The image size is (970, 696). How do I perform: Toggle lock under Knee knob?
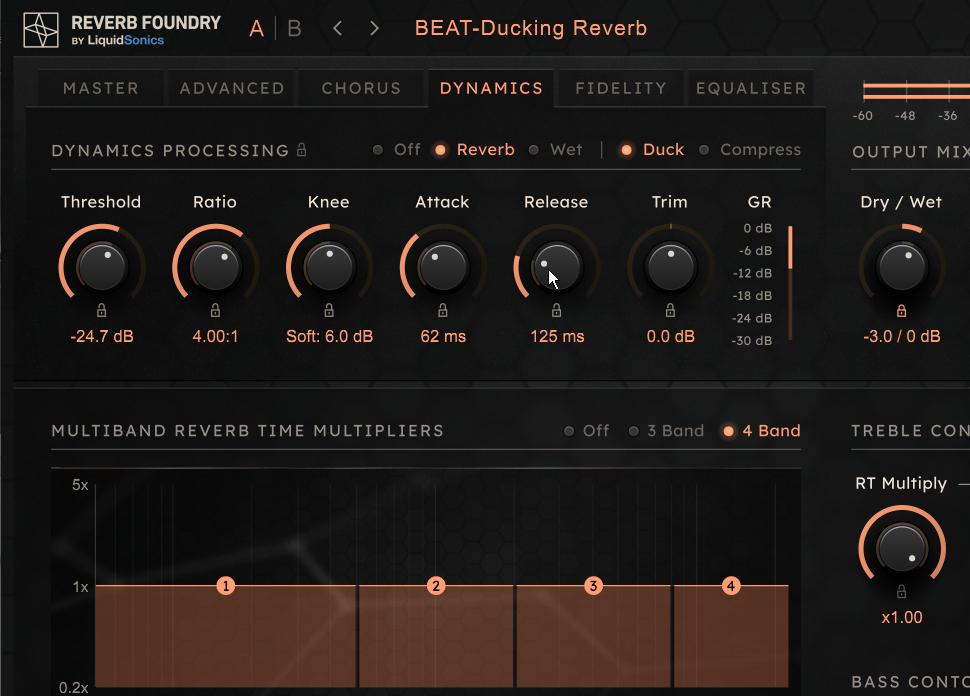(x=329, y=310)
